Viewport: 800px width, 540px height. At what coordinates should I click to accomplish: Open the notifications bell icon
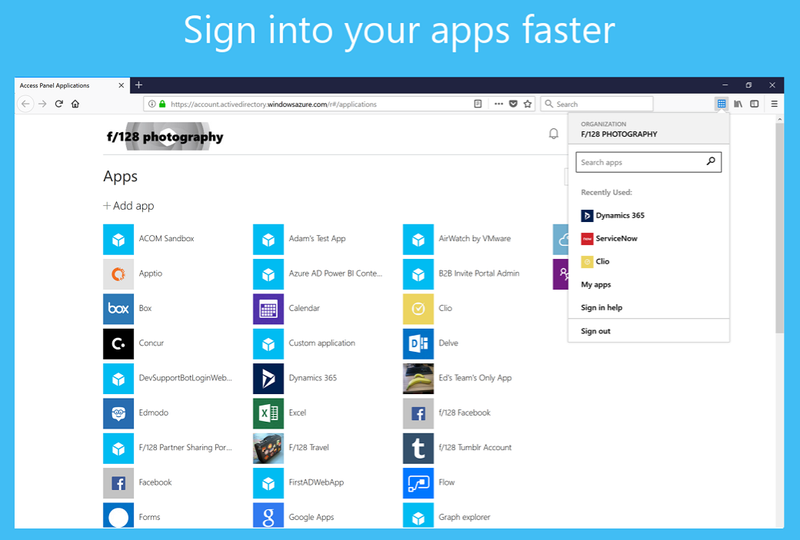pos(554,134)
